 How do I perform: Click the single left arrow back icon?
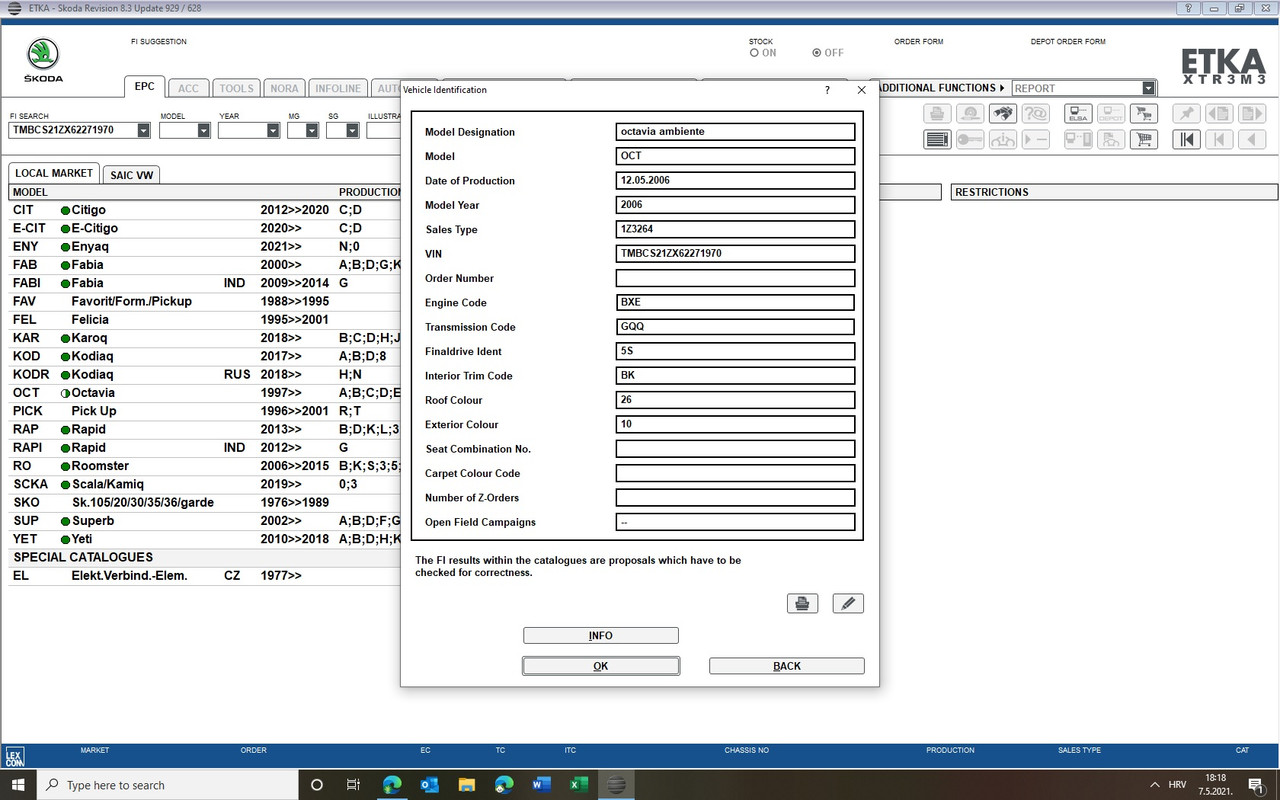[1252, 140]
